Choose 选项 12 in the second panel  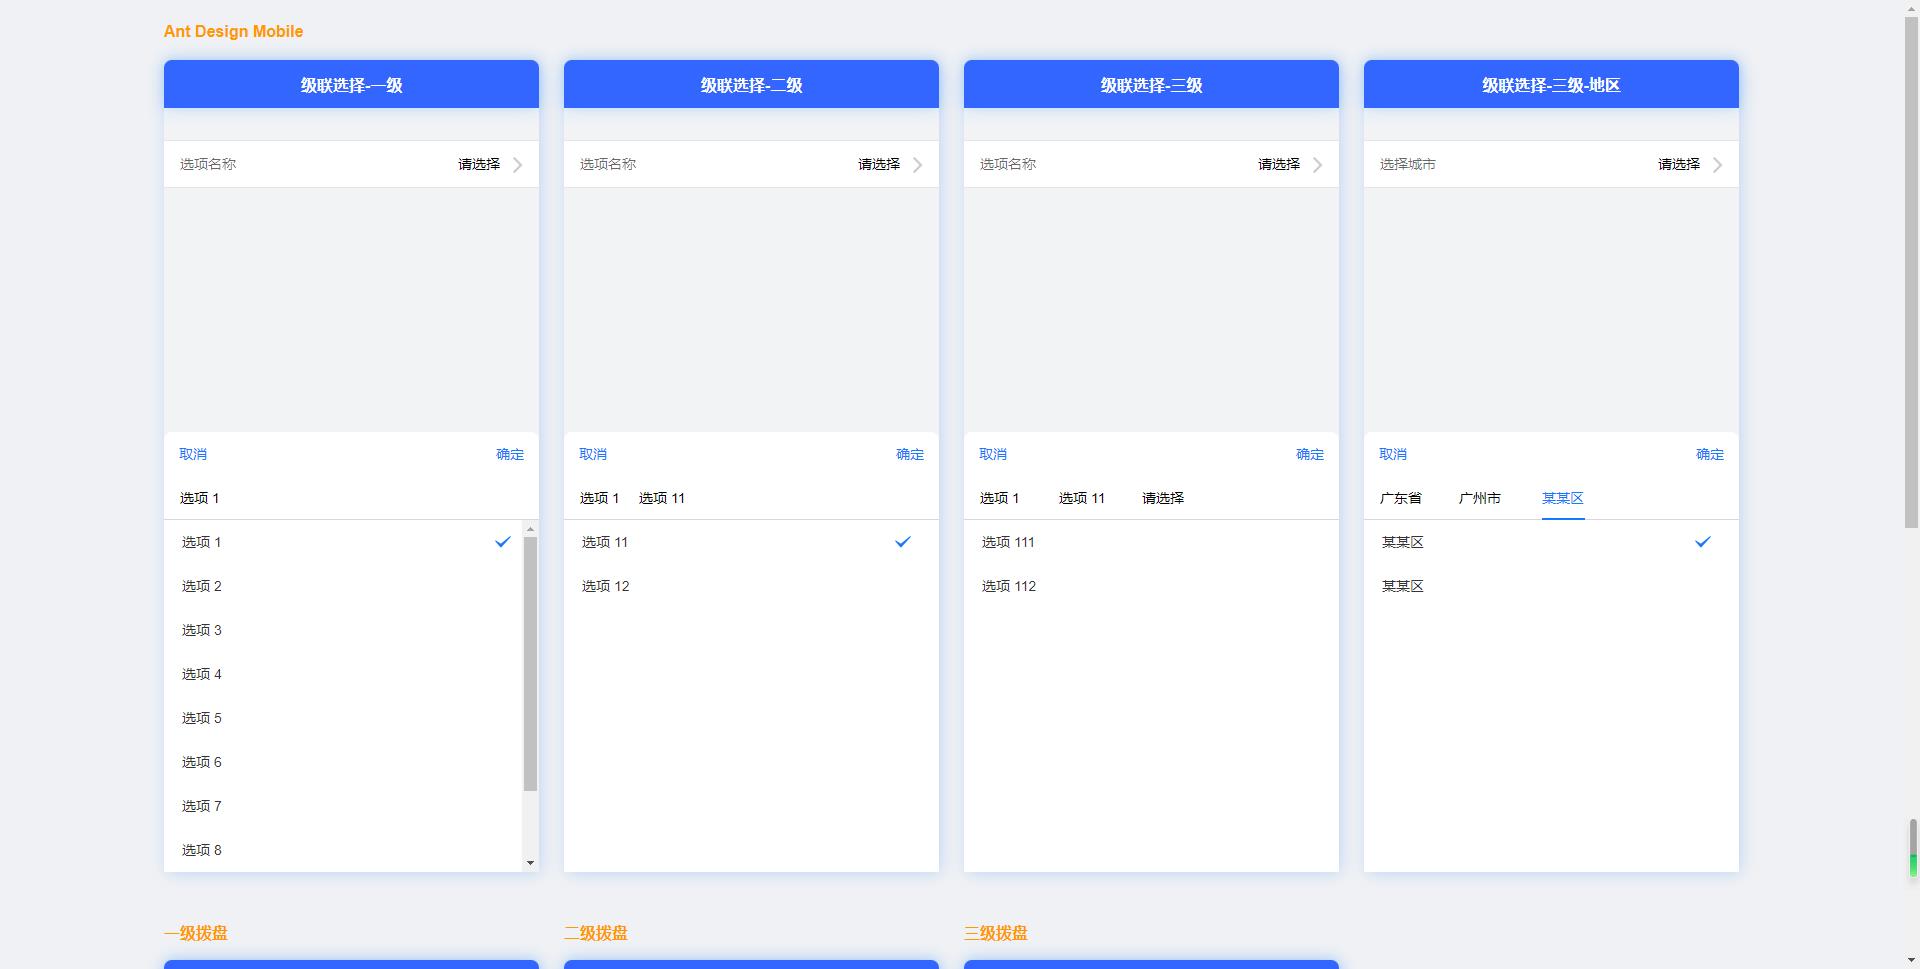point(751,586)
